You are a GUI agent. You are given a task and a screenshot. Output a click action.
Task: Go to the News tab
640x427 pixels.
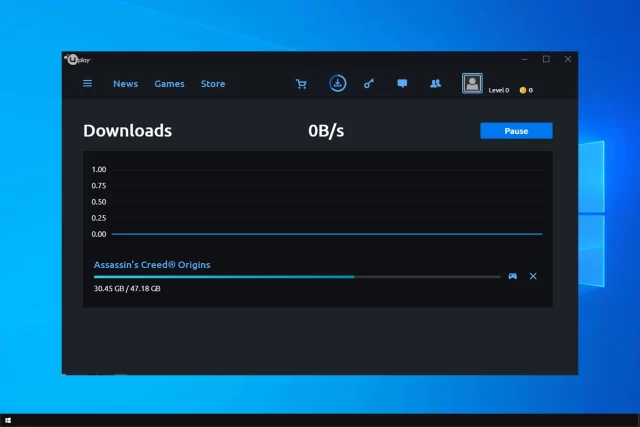tap(125, 84)
